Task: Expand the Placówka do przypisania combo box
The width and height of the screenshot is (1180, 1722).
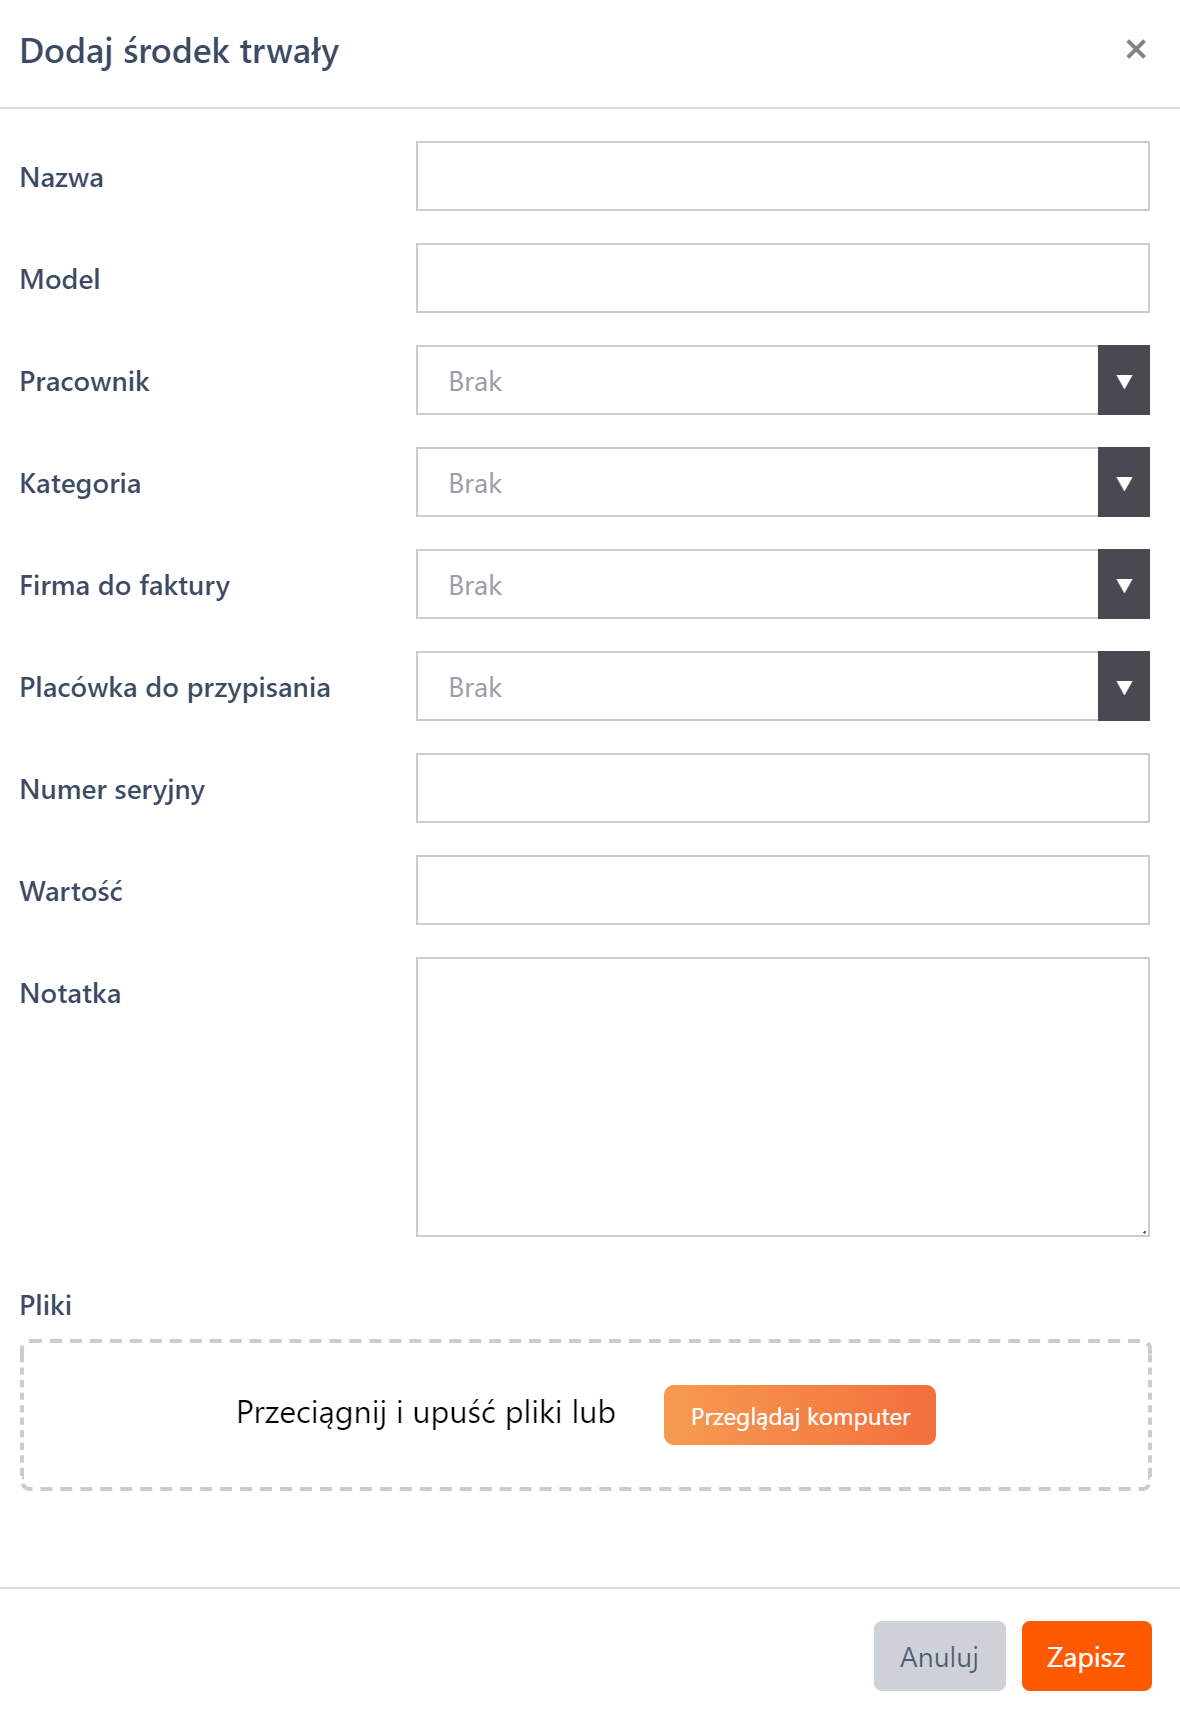Action: coord(757,687)
